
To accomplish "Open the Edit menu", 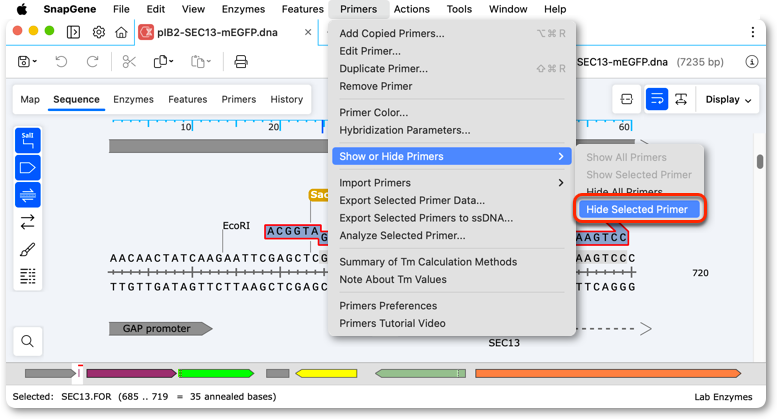I will (x=156, y=9).
